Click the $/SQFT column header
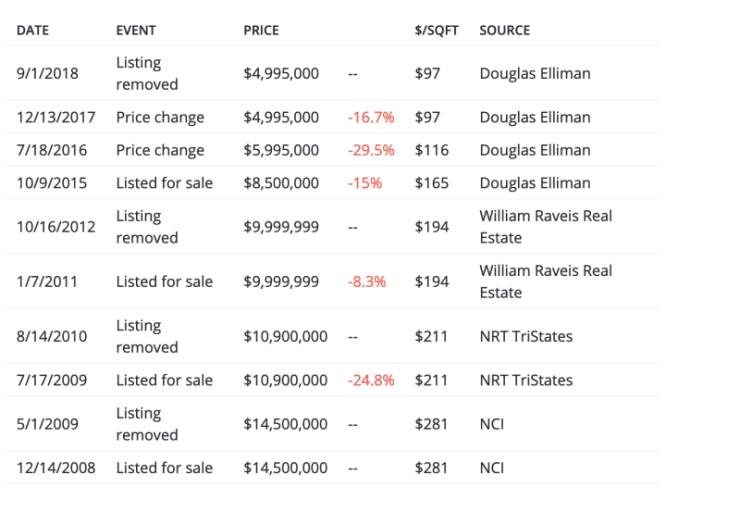The image size is (740, 512). point(436,30)
